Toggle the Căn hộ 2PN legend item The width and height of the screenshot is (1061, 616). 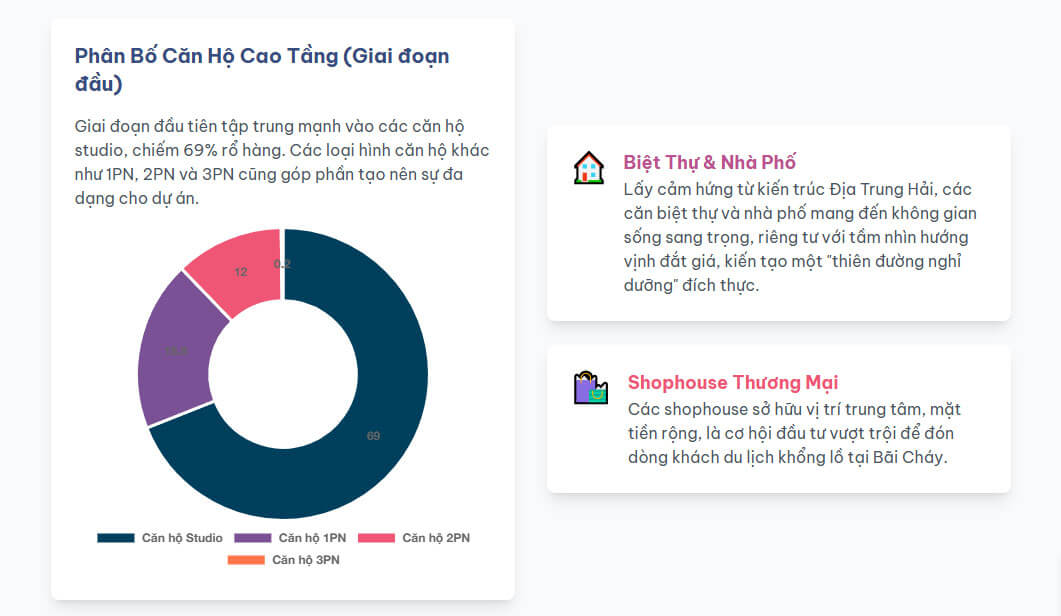click(x=414, y=538)
